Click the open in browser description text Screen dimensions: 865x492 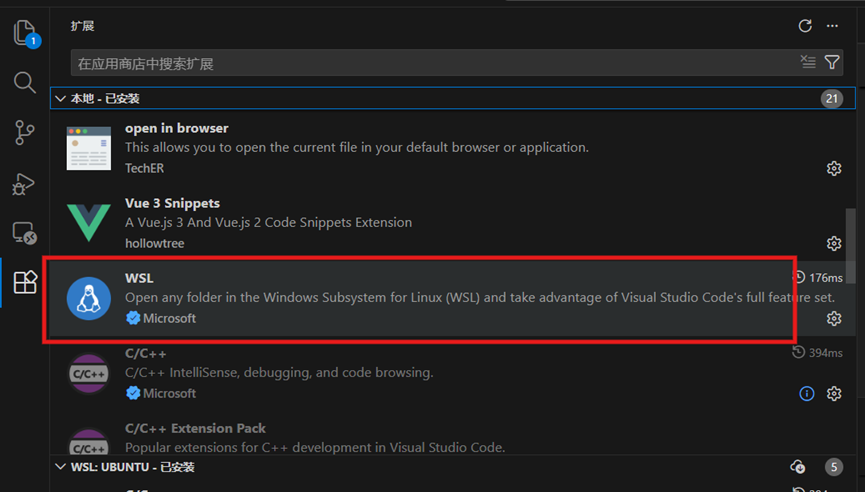point(357,147)
